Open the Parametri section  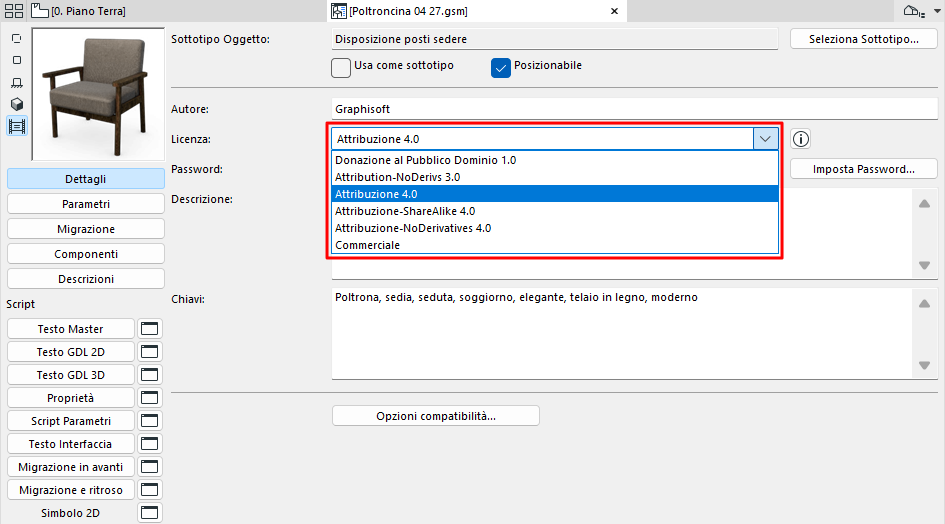86,204
